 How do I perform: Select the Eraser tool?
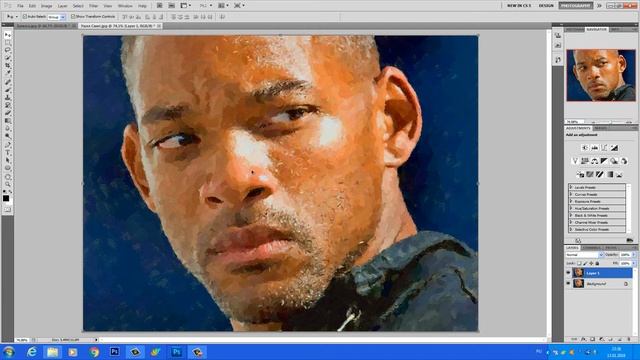7,113
